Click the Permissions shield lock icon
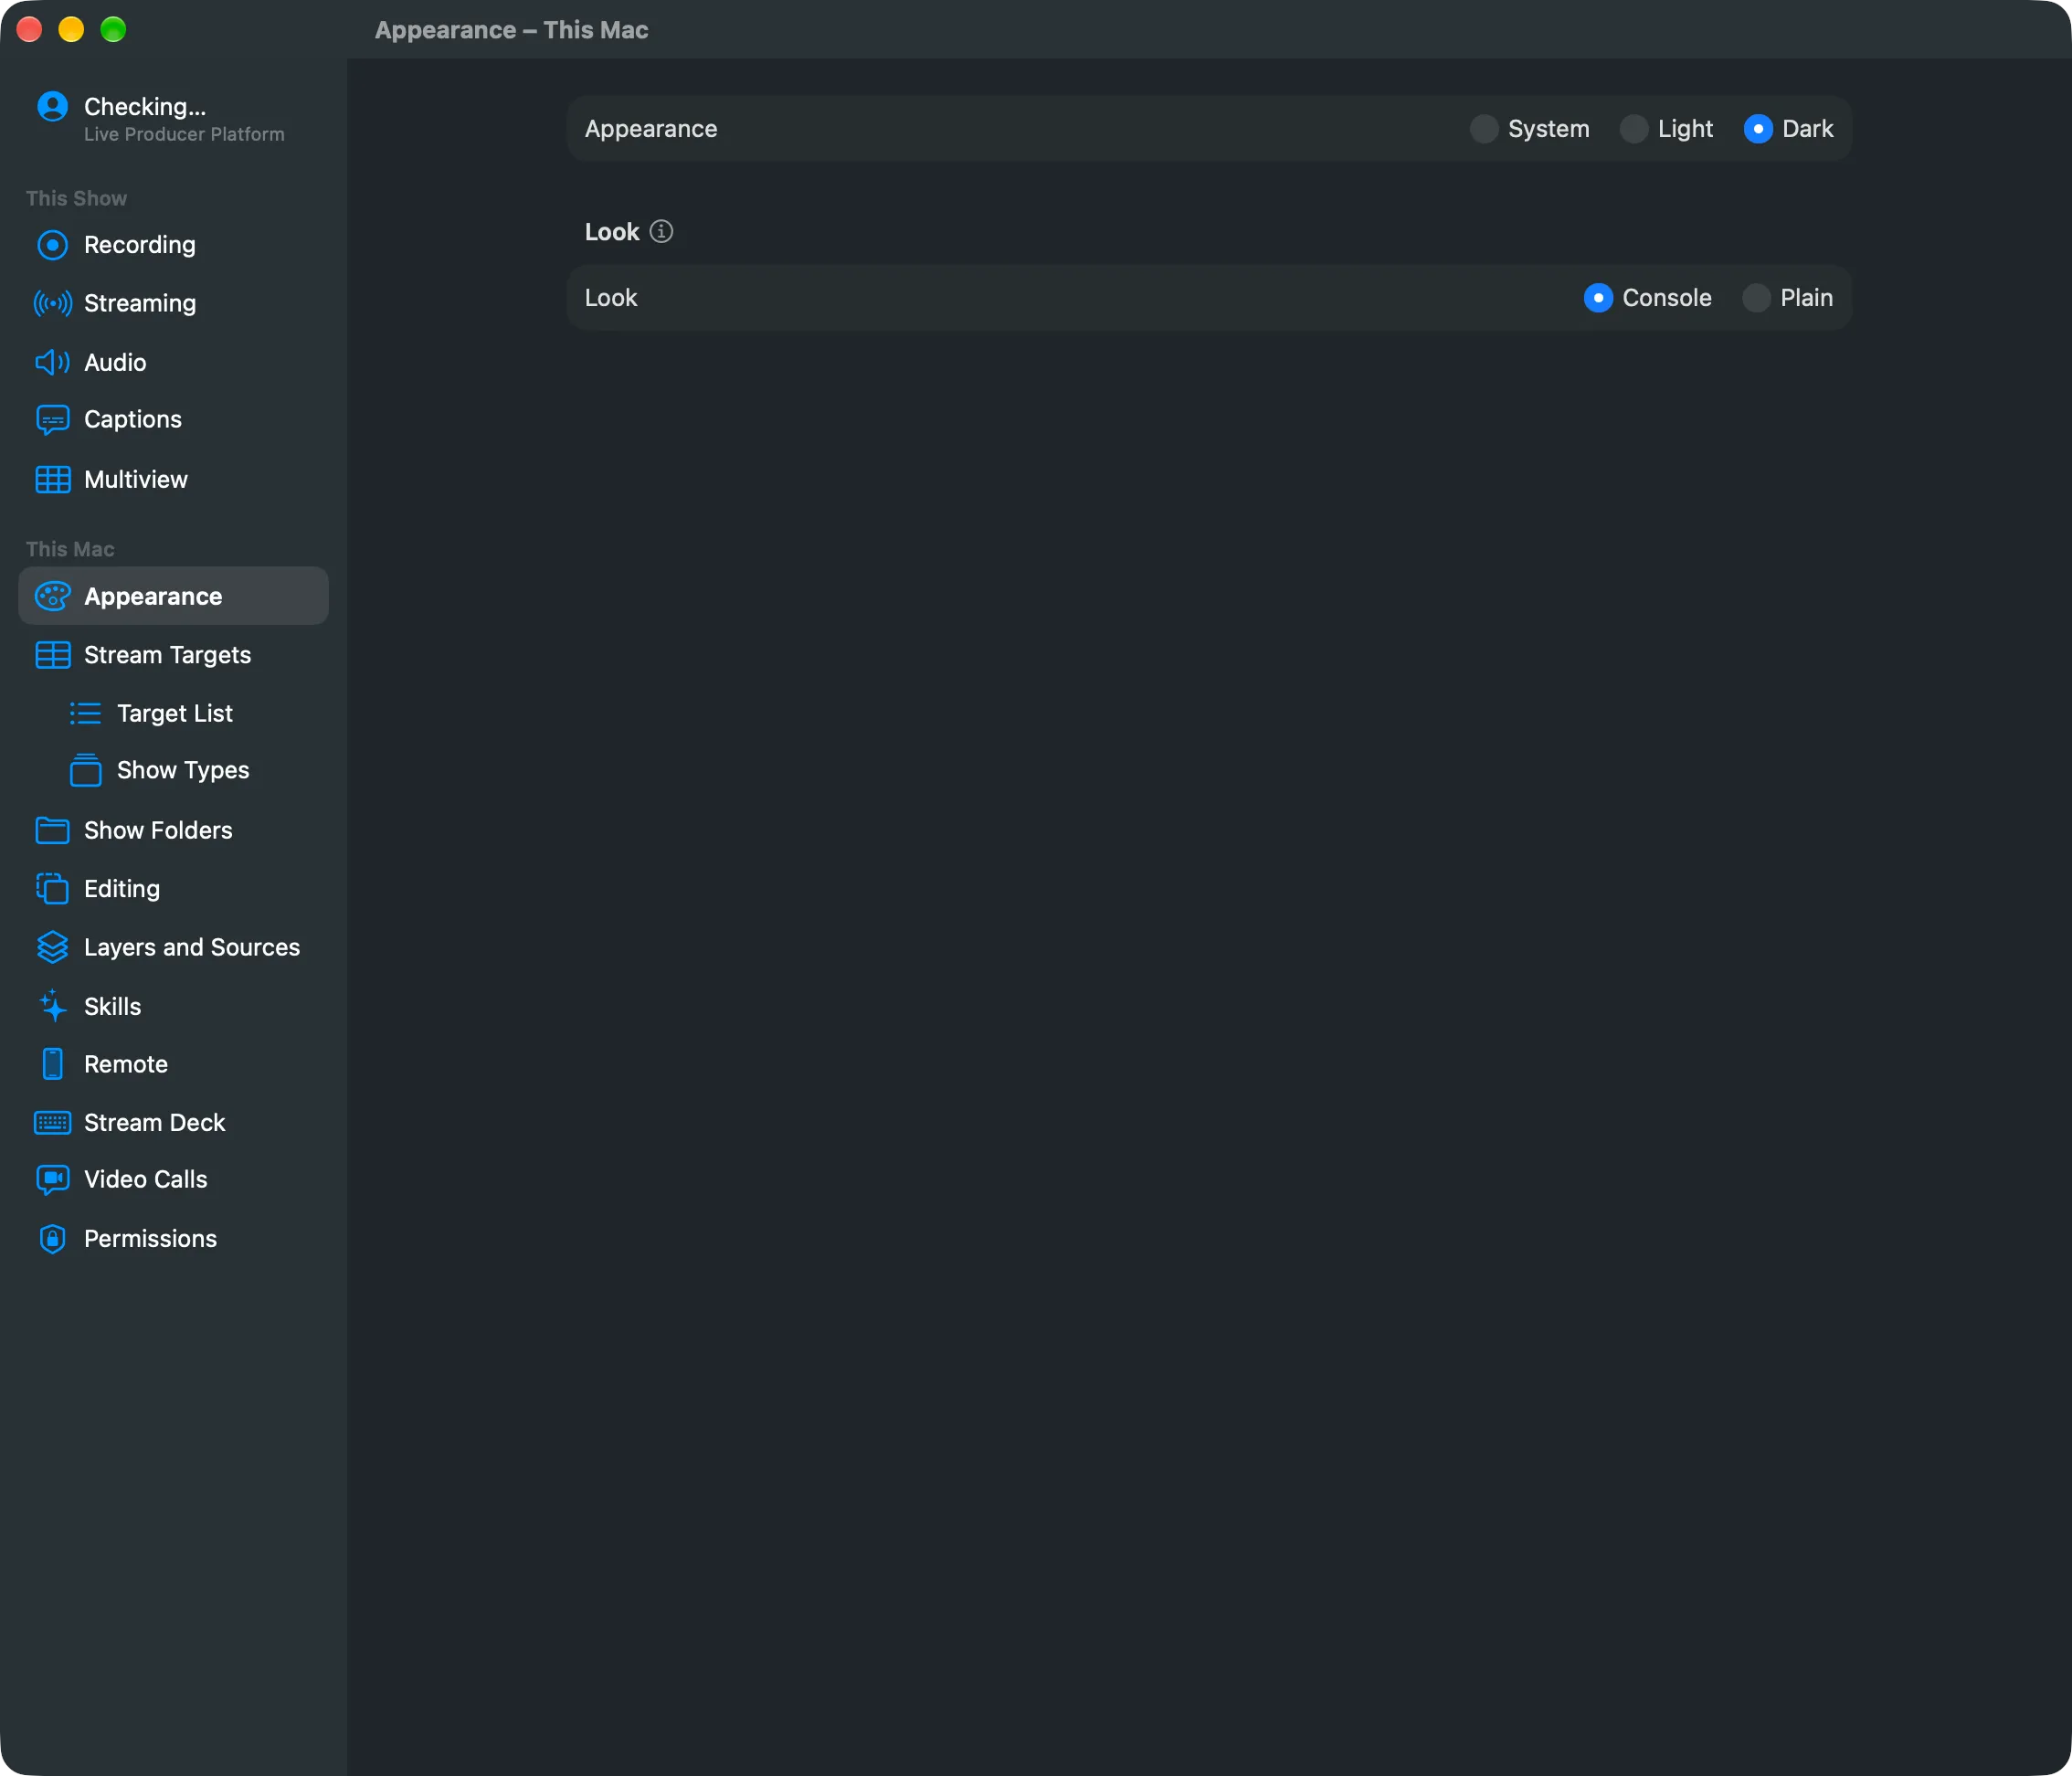2072x1776 pixels. 52,1239
